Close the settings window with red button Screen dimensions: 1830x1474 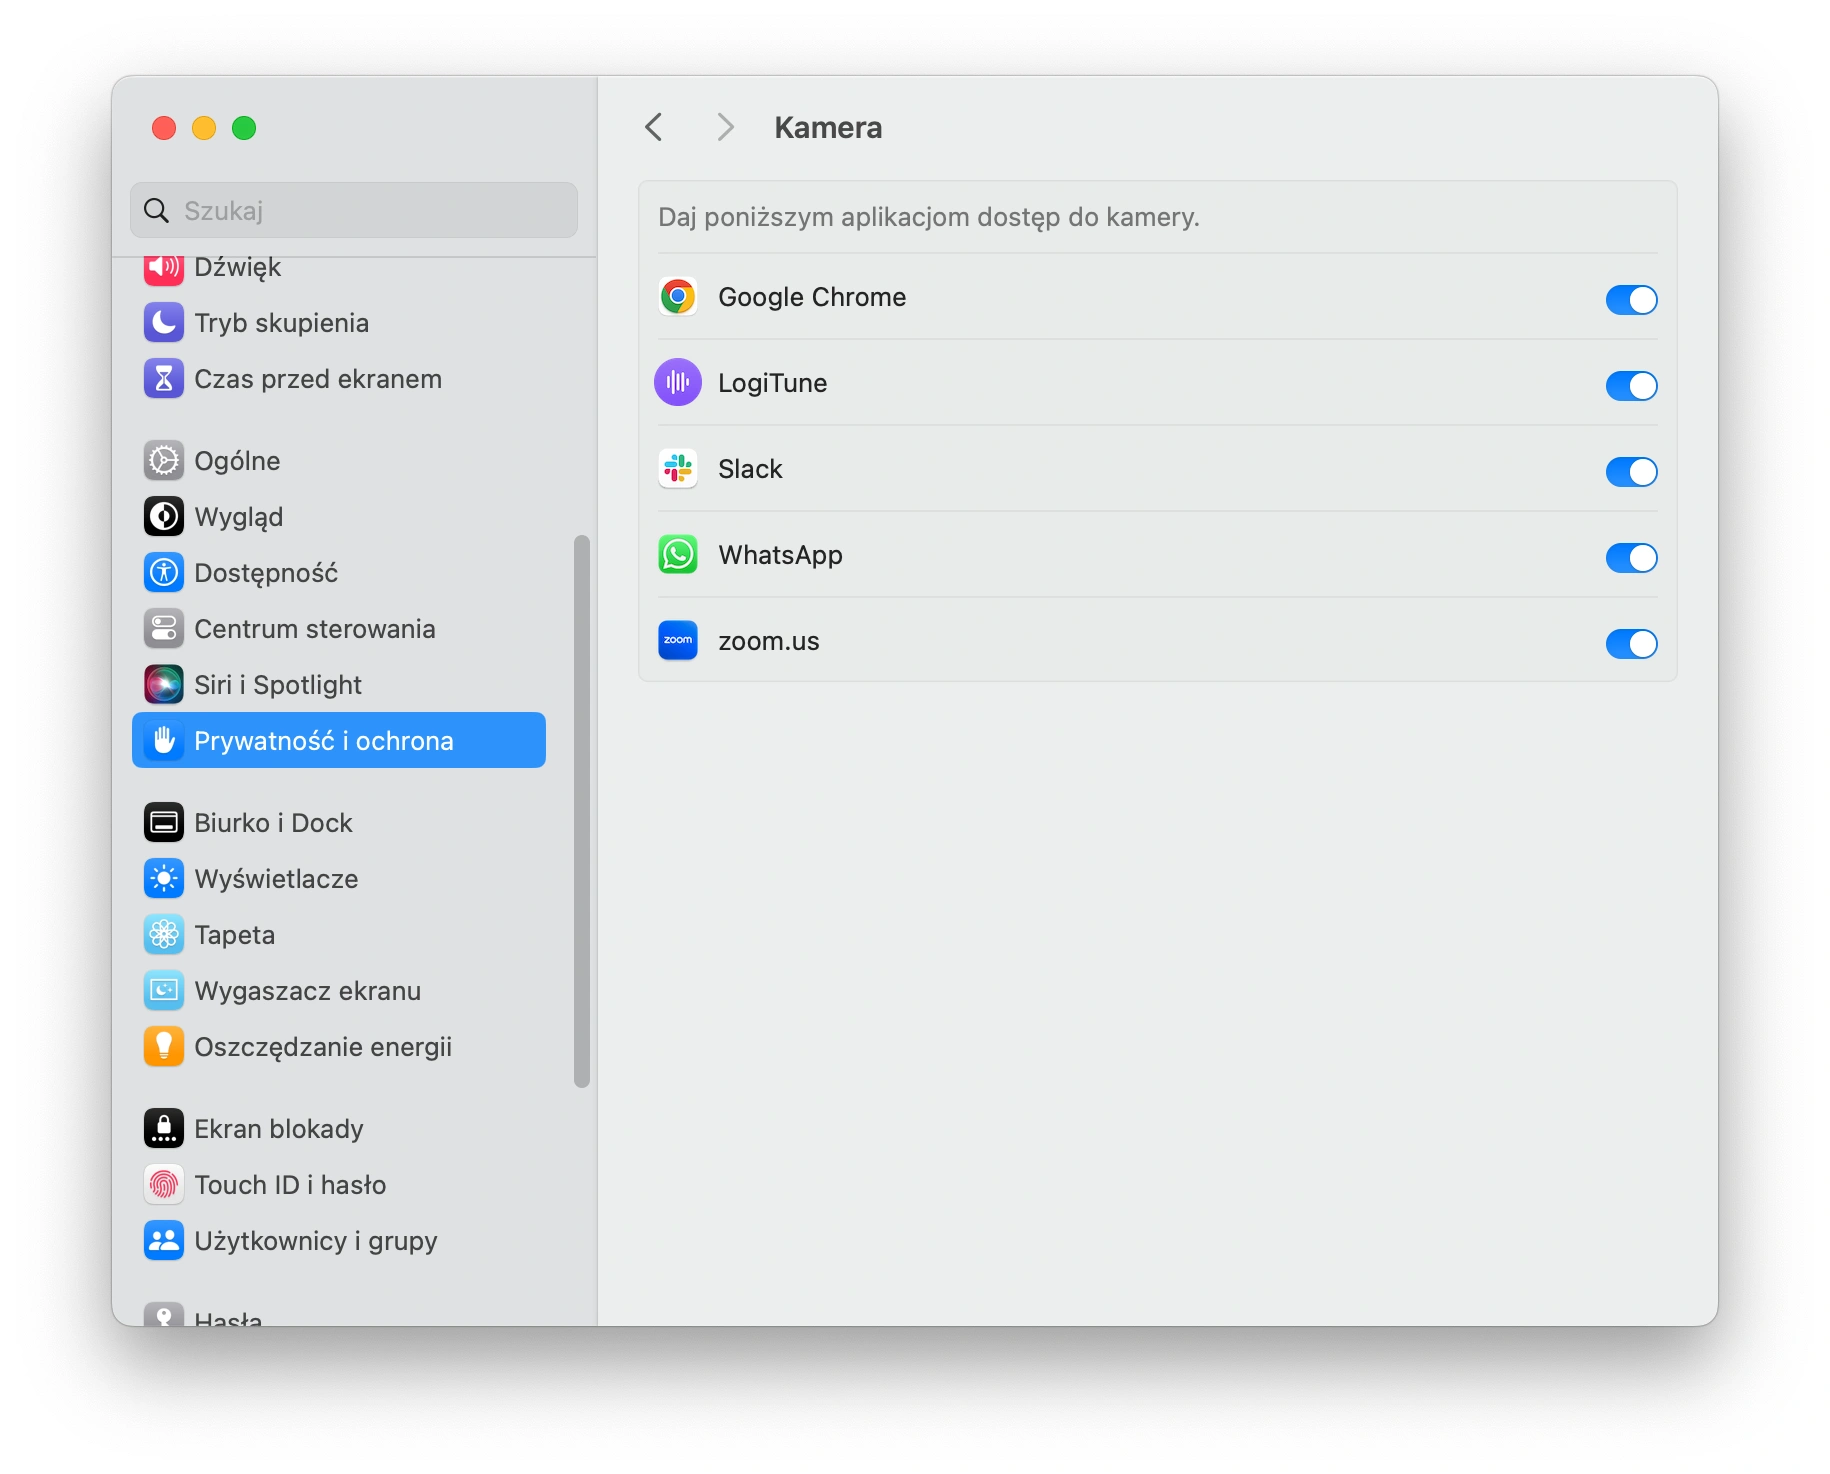tap(164, 128)
